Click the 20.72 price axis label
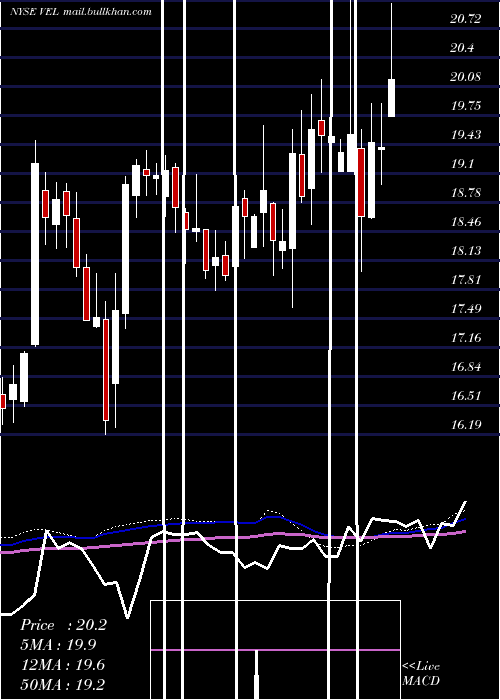The height and width of the screenshot is (700, 500). click(466, 19)
